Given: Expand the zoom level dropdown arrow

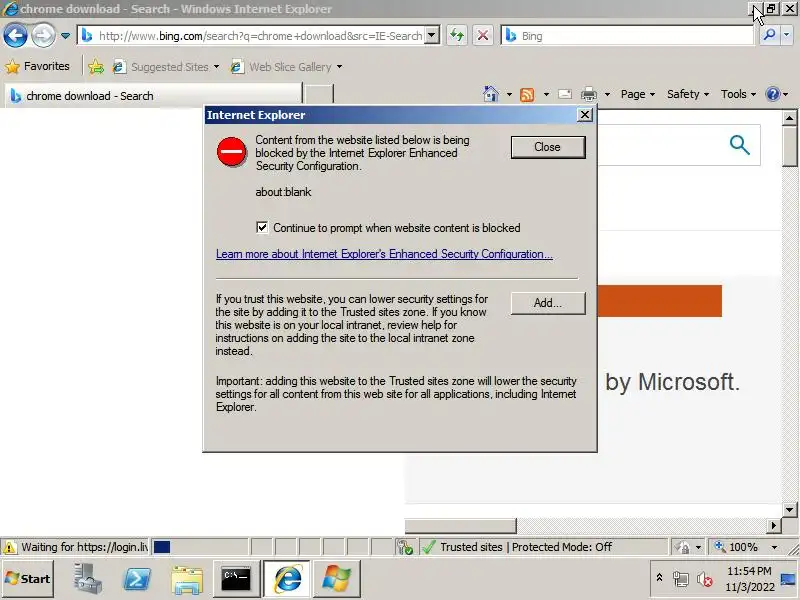Looking at the screenshot, I should 774,547.
